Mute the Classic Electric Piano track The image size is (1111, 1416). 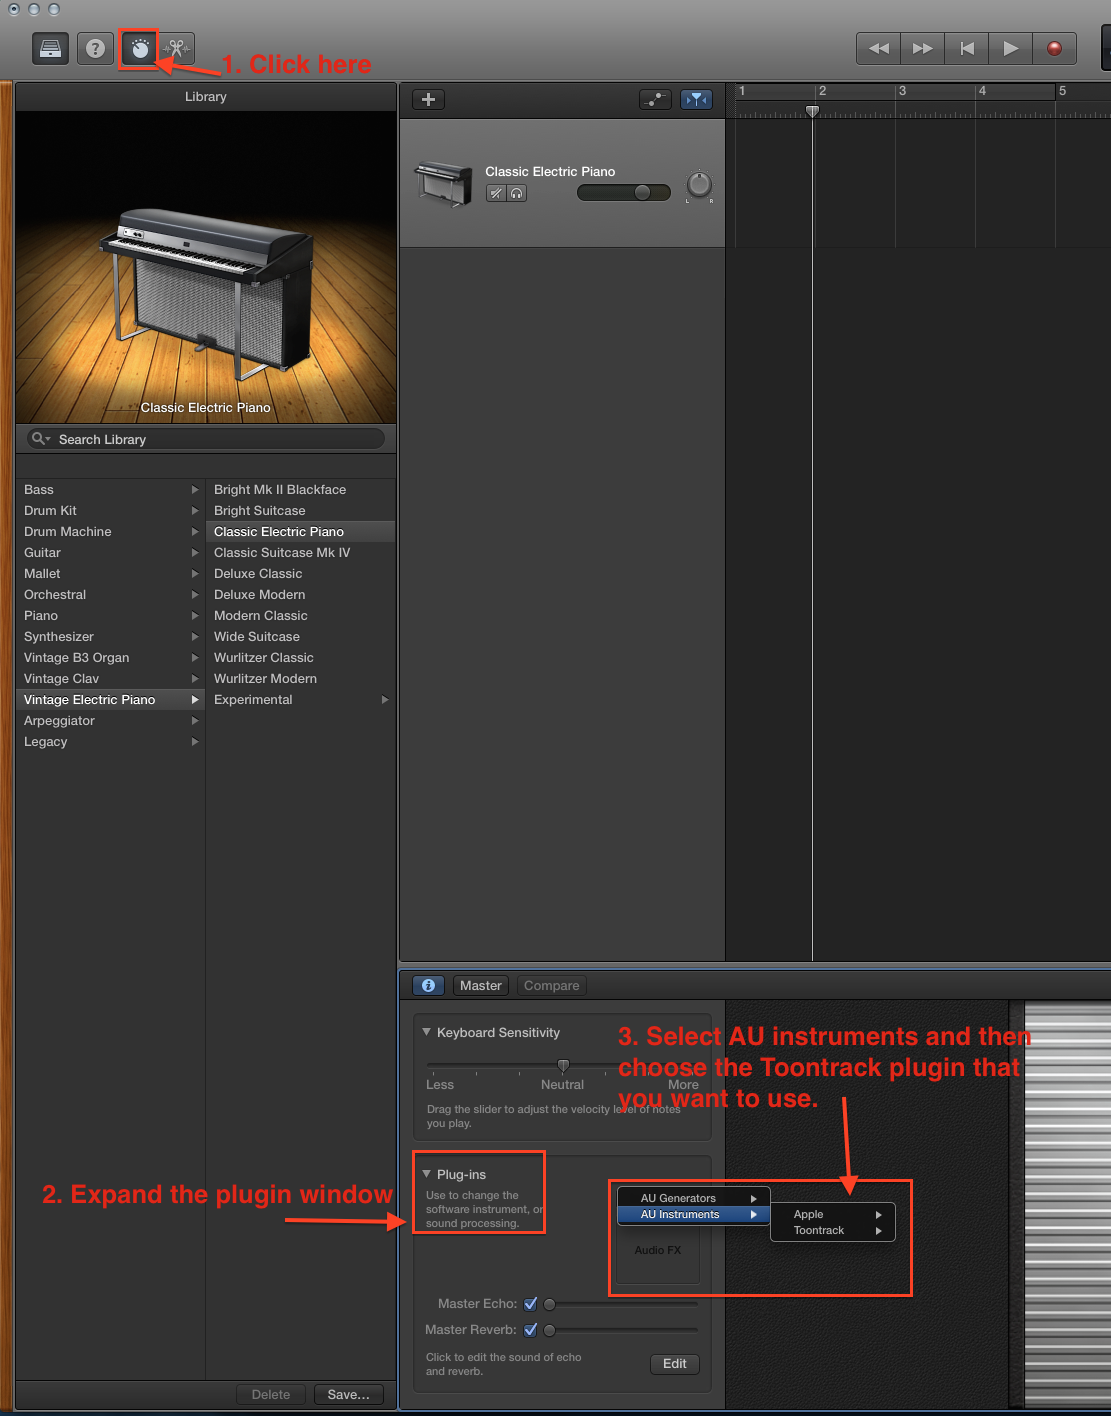tap(496, 193)
